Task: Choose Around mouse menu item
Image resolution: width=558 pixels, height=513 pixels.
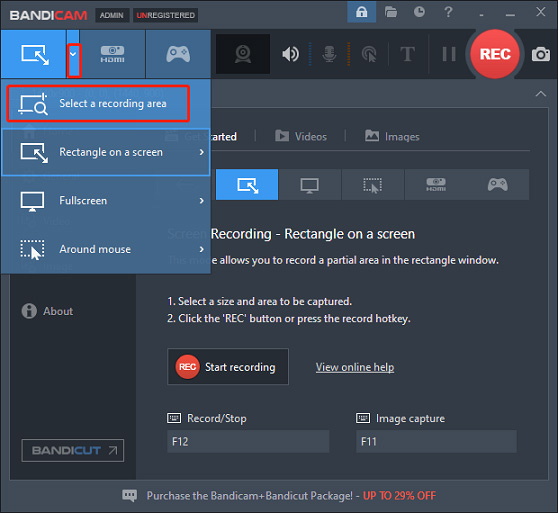Action: point(106,249)
